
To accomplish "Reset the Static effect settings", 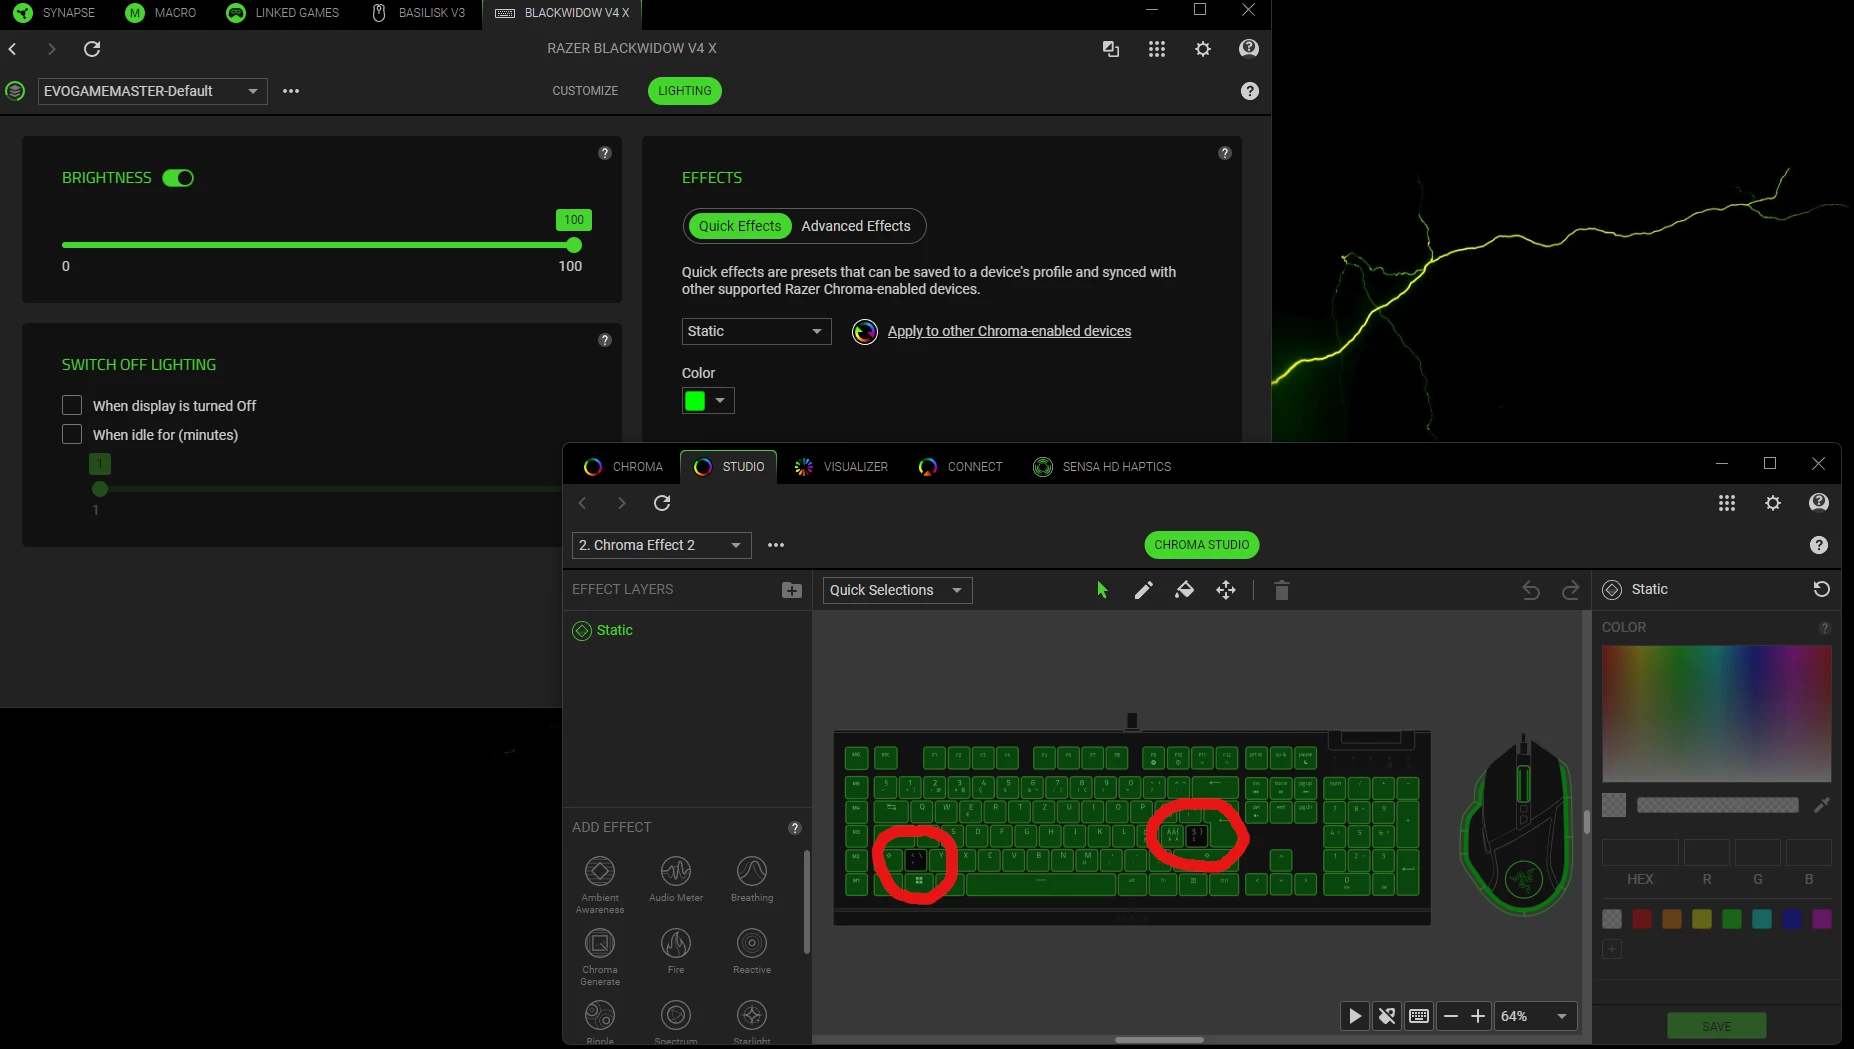I will tap(1821, 589).
